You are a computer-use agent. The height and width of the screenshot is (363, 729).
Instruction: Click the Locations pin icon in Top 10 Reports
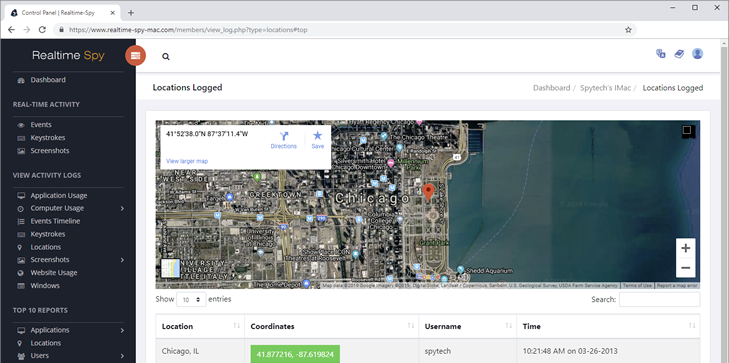tap(20, 343)
